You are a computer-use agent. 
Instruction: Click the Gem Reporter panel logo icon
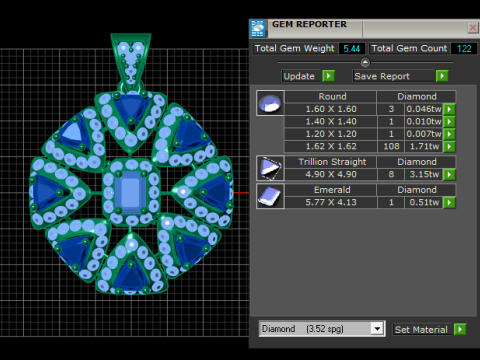[x=258, y=28]
